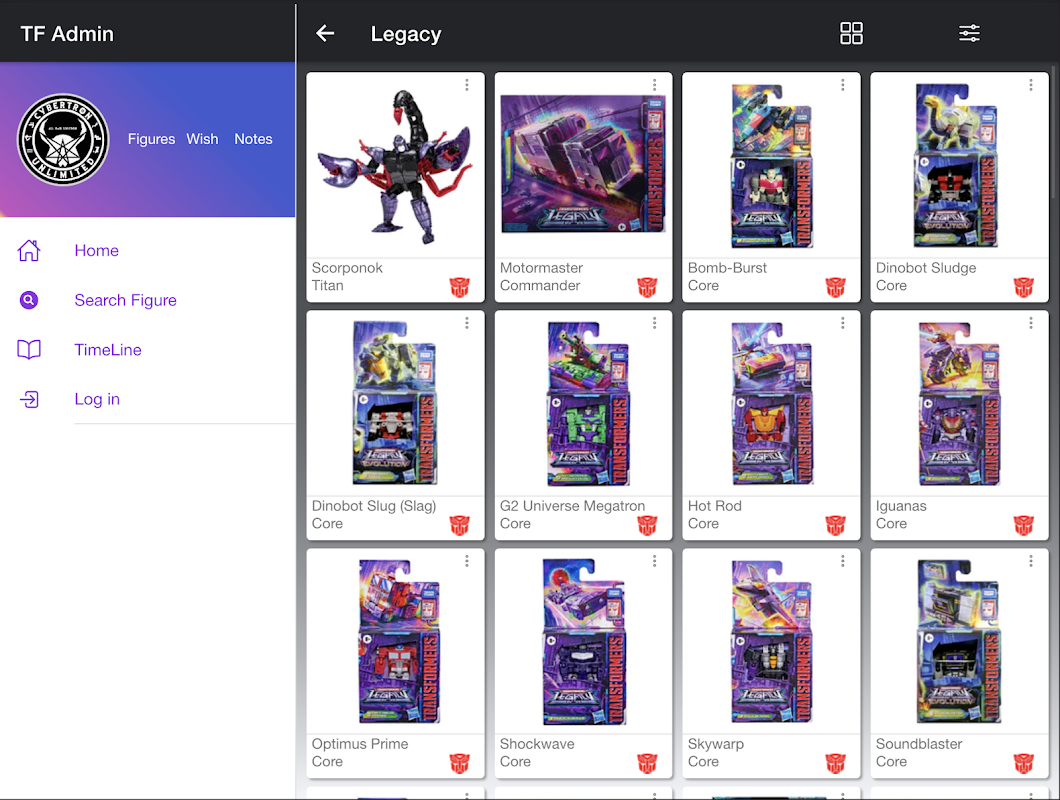Open the filter sliders icon
The height and width of the screenshot is (800, 1060).
(x=969, y=33)
